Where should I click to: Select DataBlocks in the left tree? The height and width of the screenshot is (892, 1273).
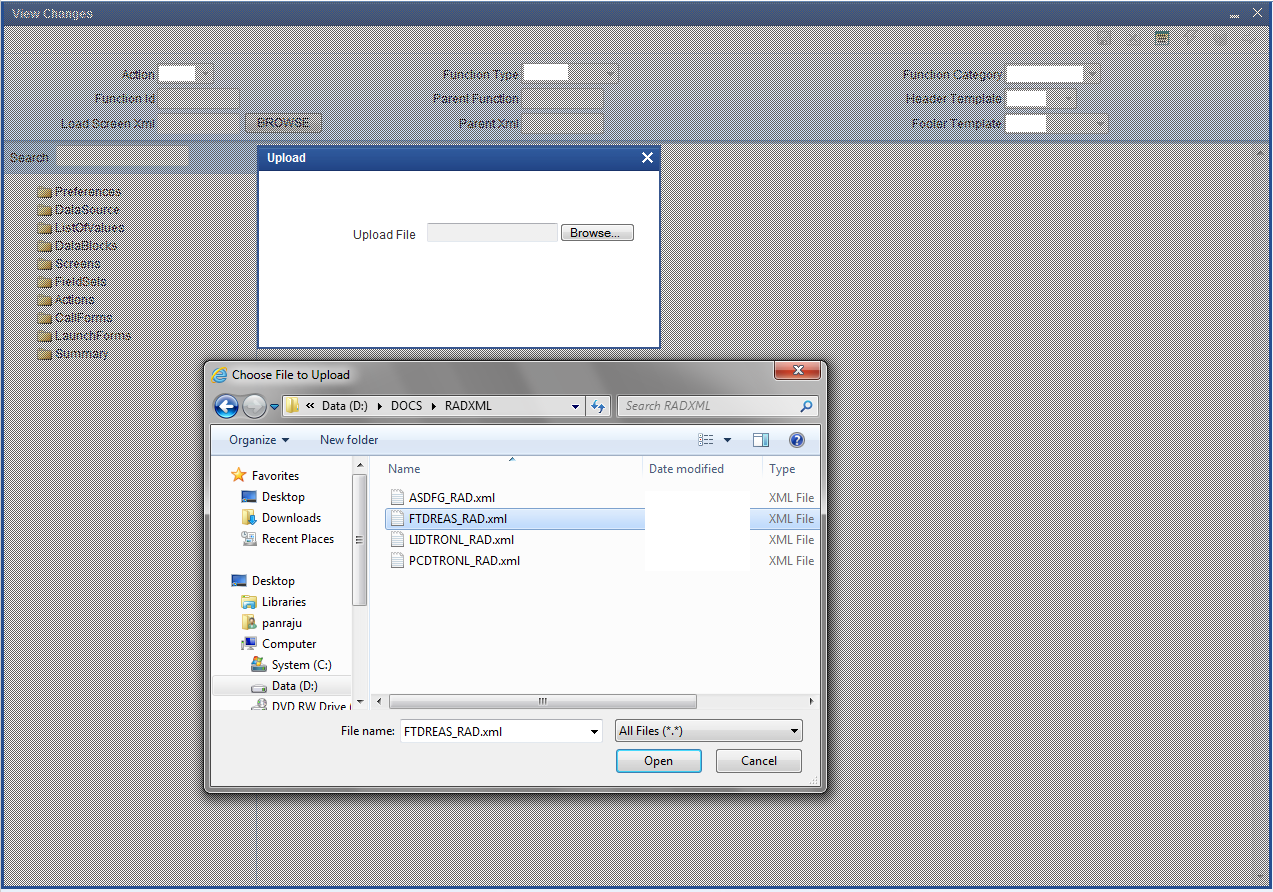tap(77, 245)
